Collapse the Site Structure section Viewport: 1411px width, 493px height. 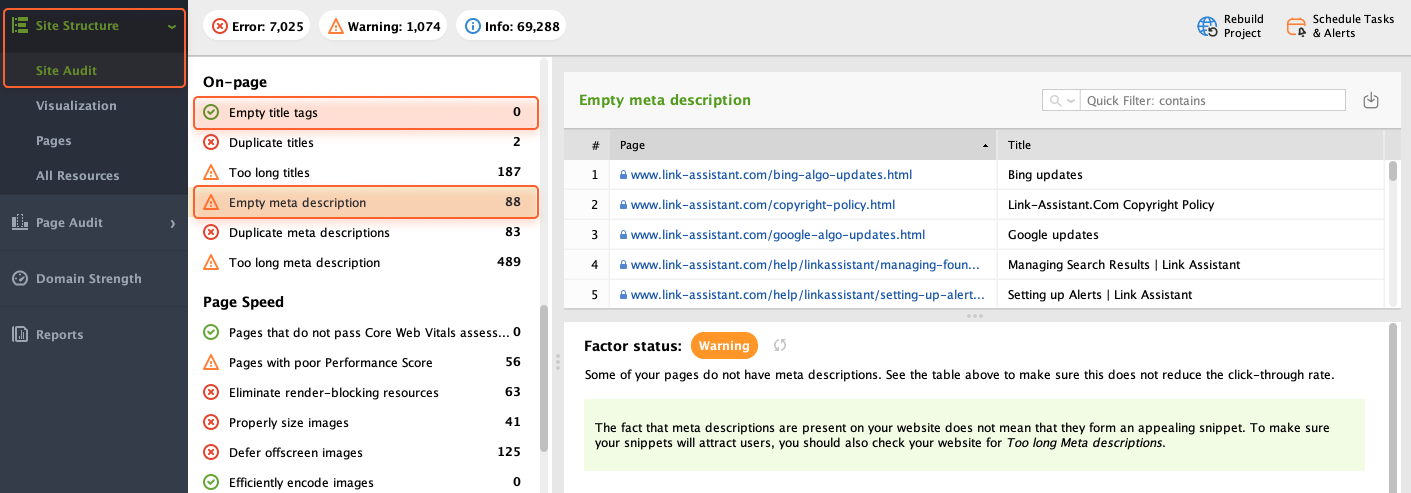coord(172,26)
